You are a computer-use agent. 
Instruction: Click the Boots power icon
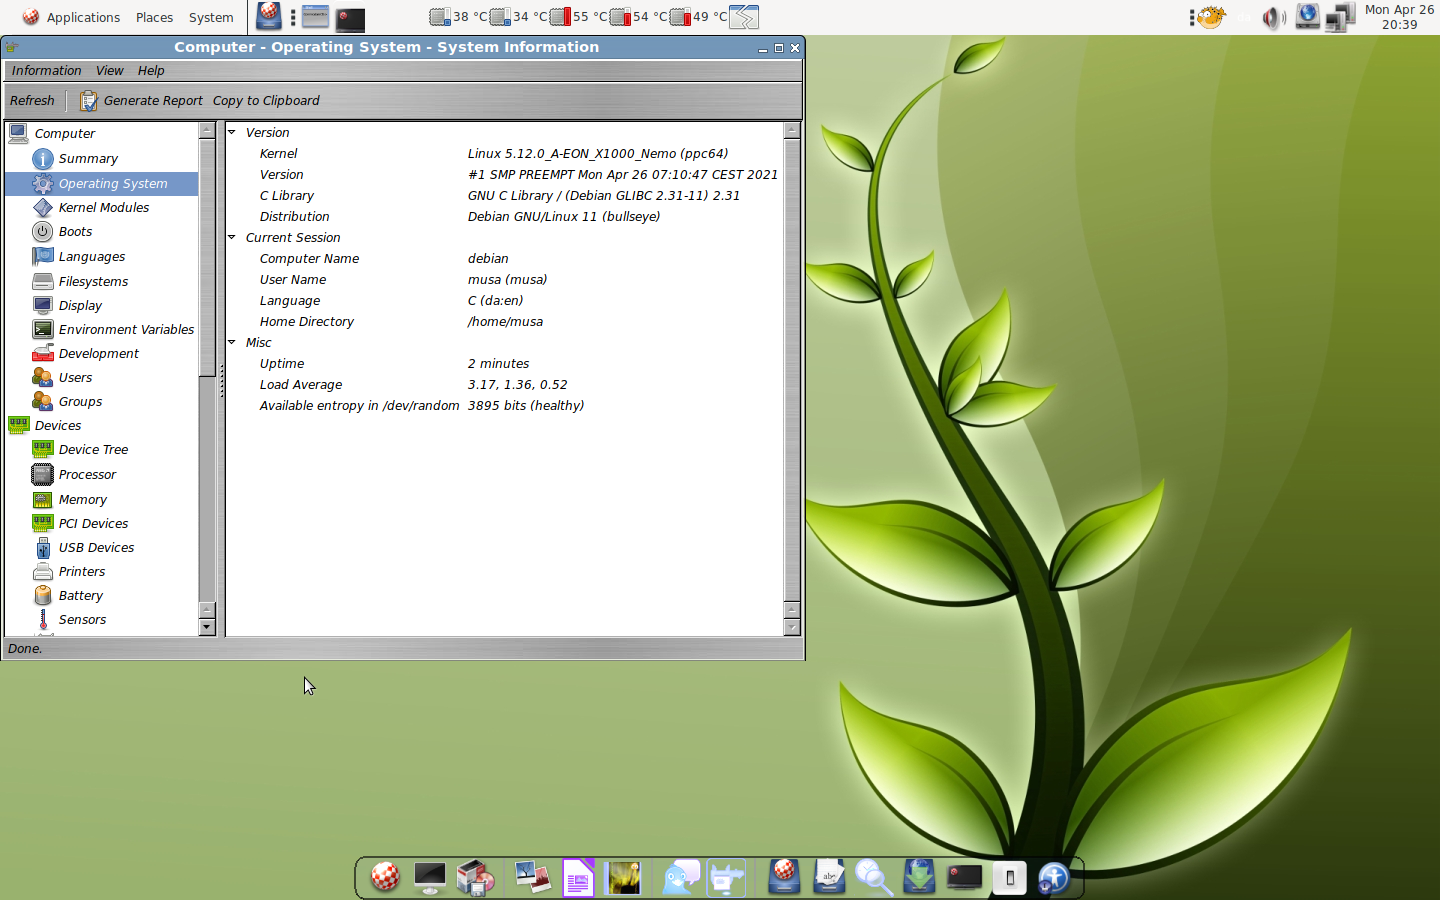click(42, 232)
